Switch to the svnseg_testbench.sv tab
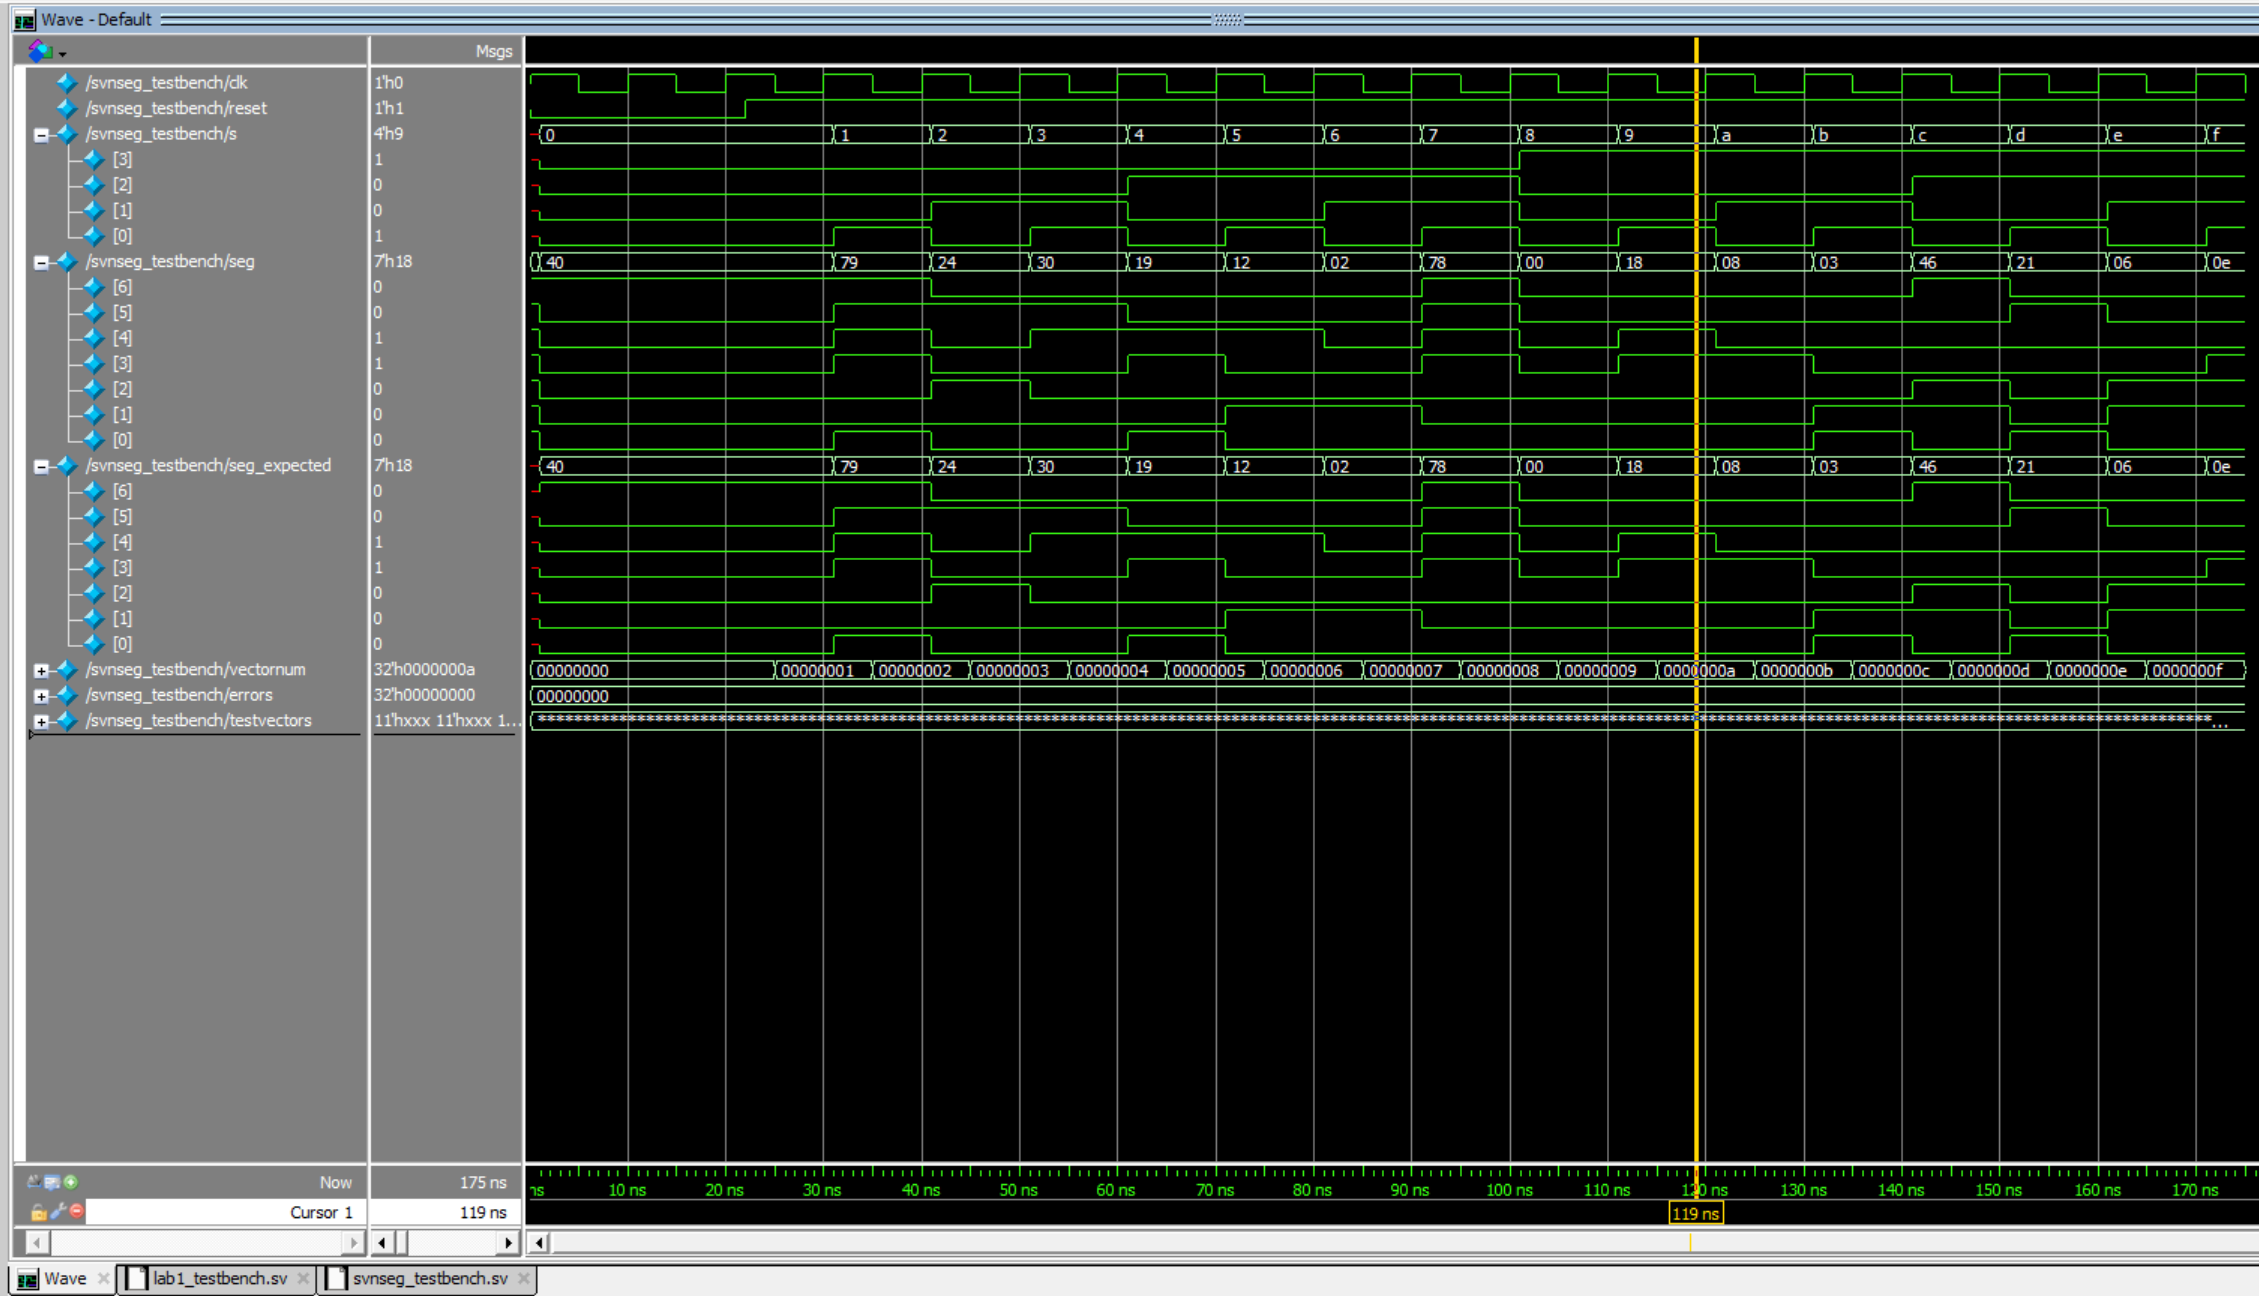Screen dimensions: 2259x1296 click(x=430, y=1278)
